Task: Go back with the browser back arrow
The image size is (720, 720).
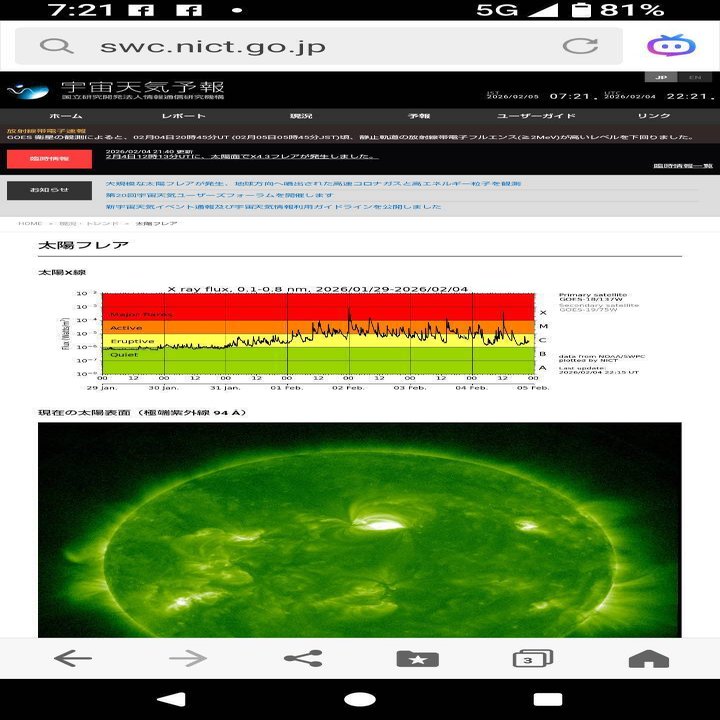Action: [x=73, y=658]
